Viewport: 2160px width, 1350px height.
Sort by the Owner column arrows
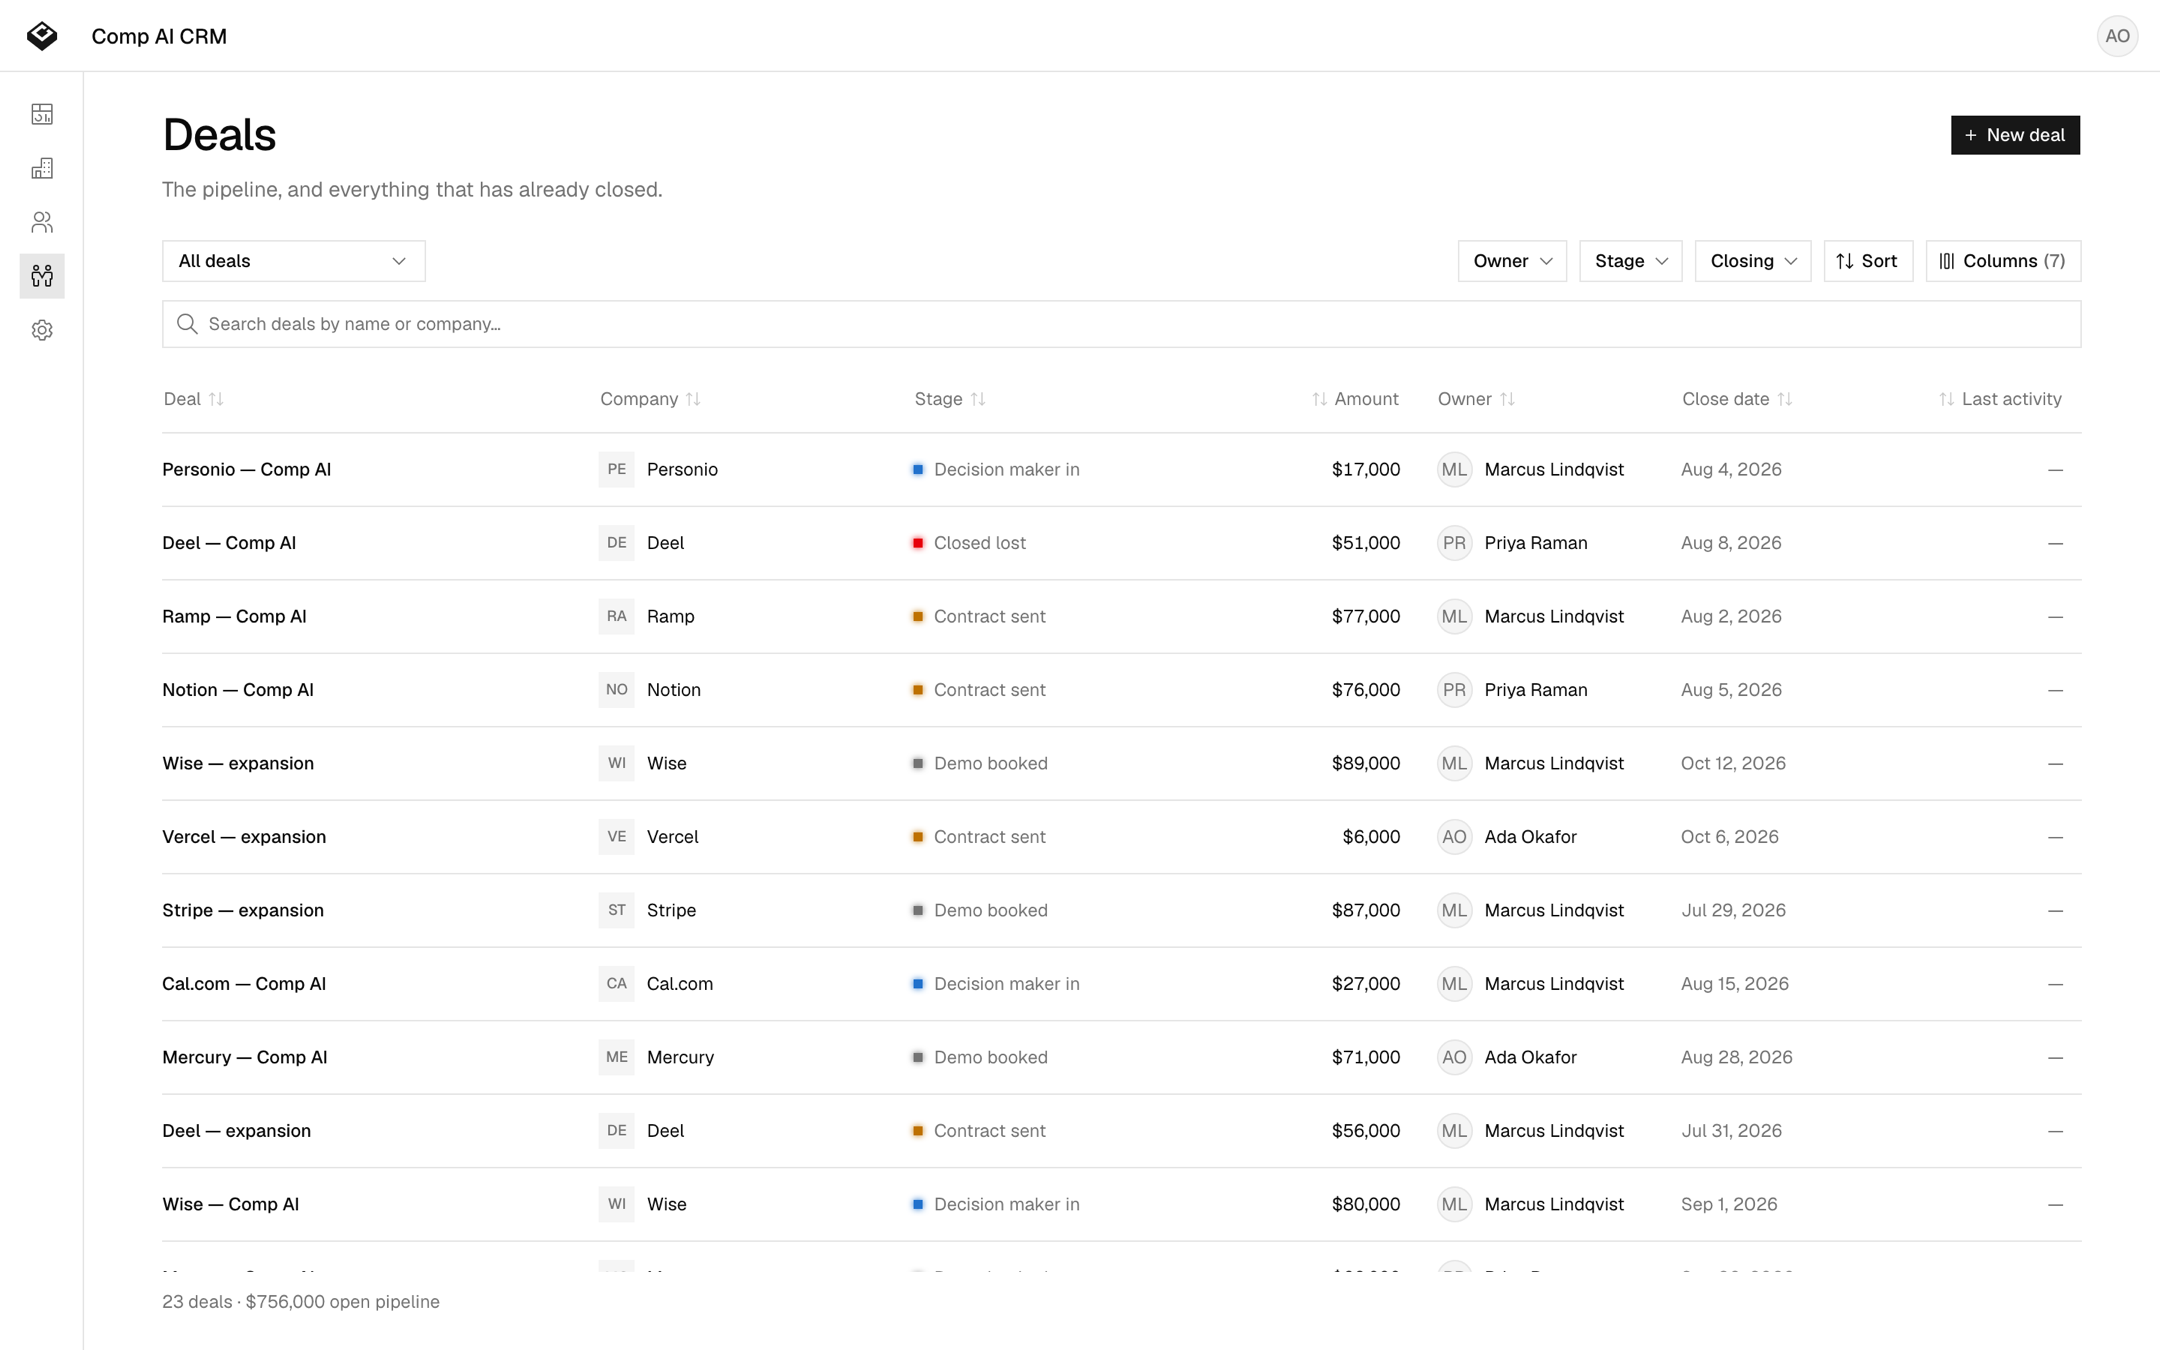point(1507,399)
